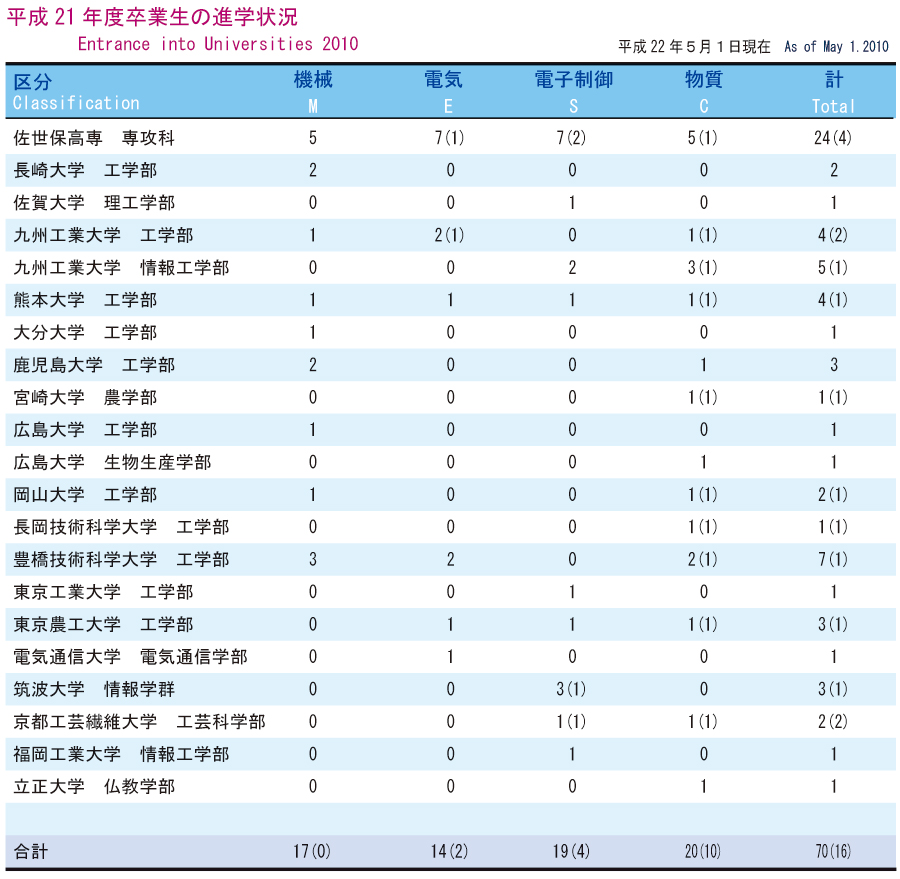900x879 pixels.
Task: Click the row label 電気通信大学 電気通信学部
Action: coord(130,657)
